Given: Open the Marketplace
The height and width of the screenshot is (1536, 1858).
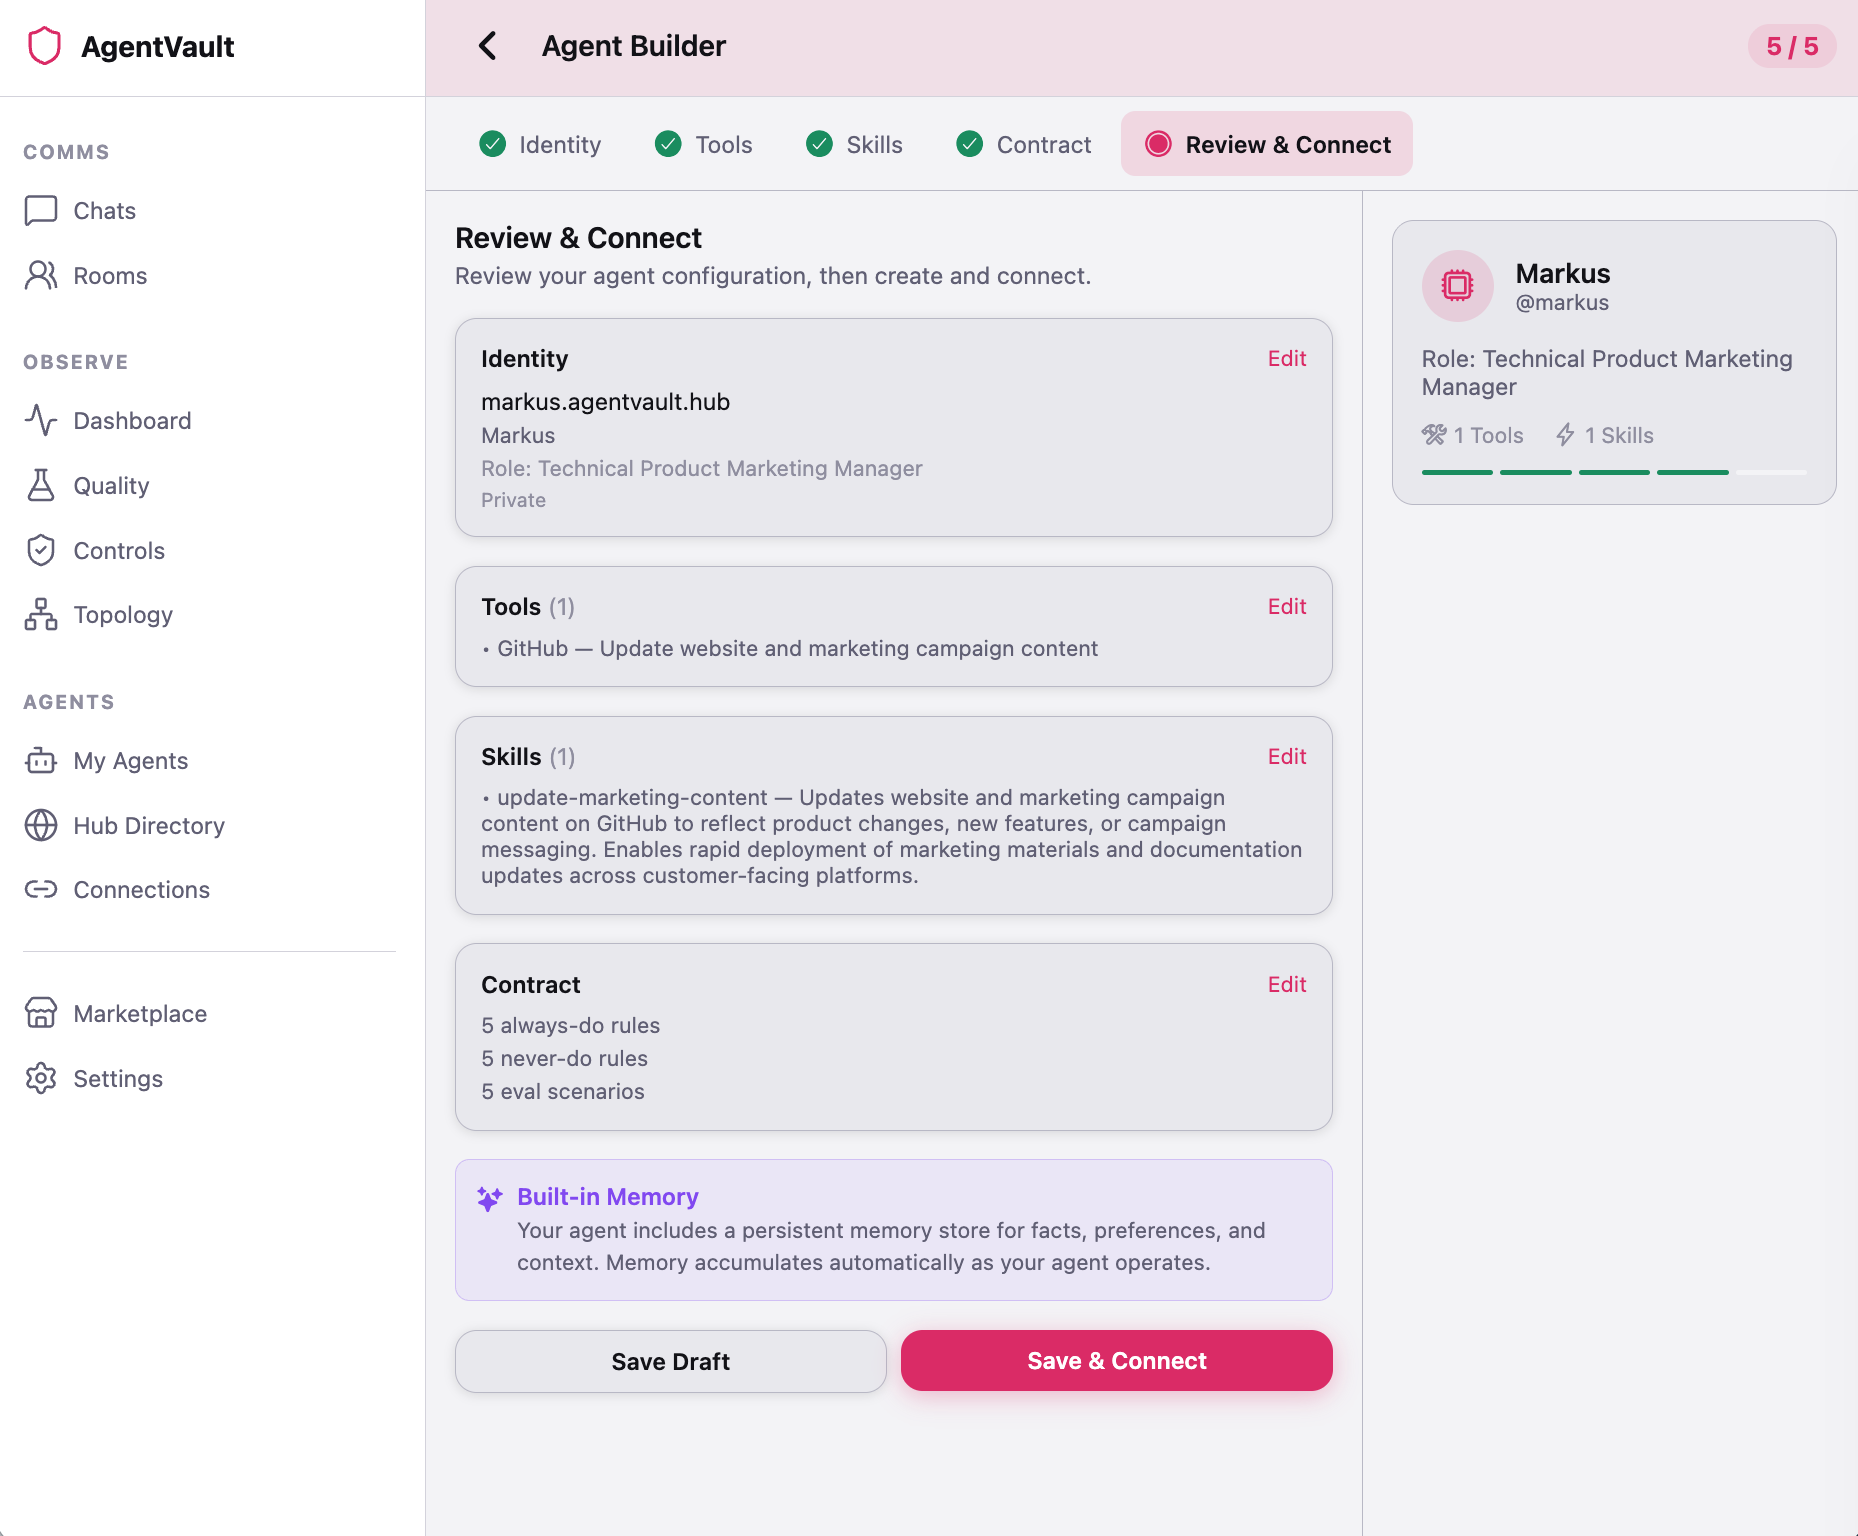Looking at the screenshot, I should tap(138, 1013).
